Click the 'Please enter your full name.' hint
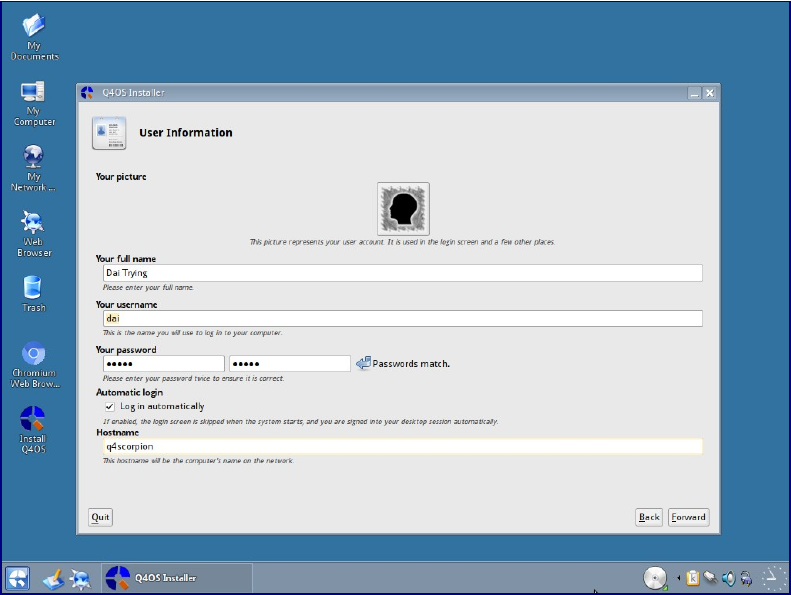Screen dimensions: 791x595 click(148, 287)
